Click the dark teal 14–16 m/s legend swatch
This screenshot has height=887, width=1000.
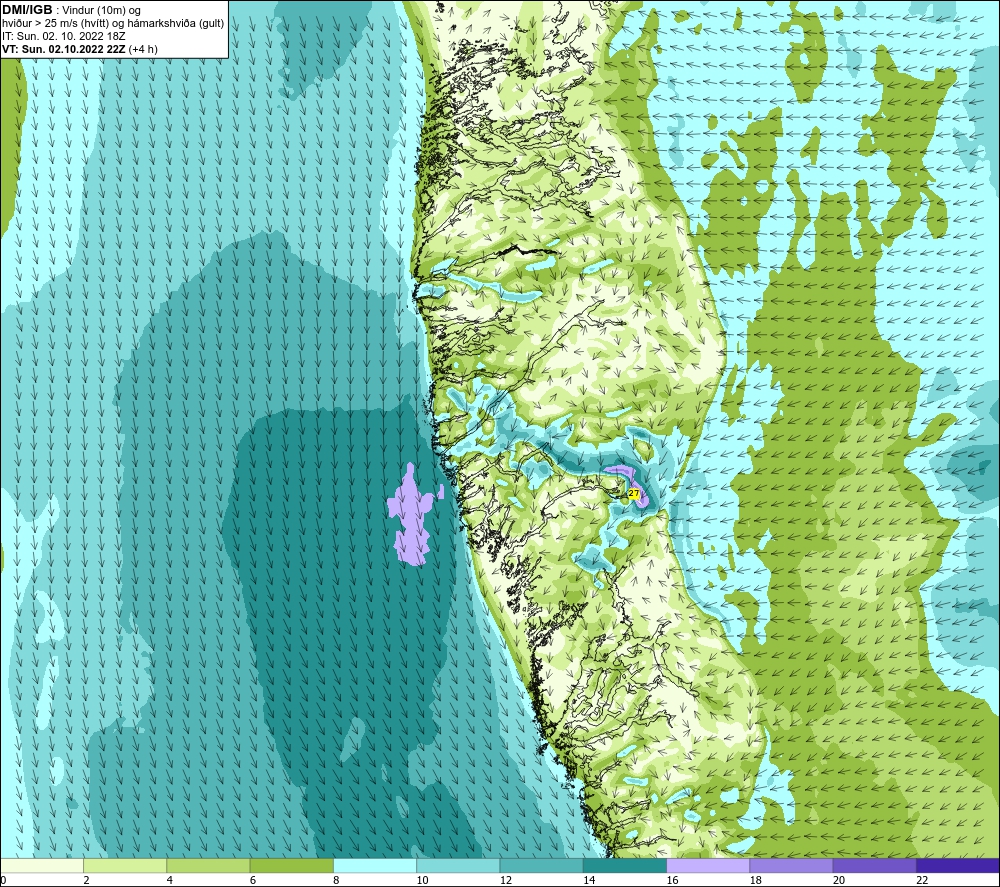click(625, 866)
